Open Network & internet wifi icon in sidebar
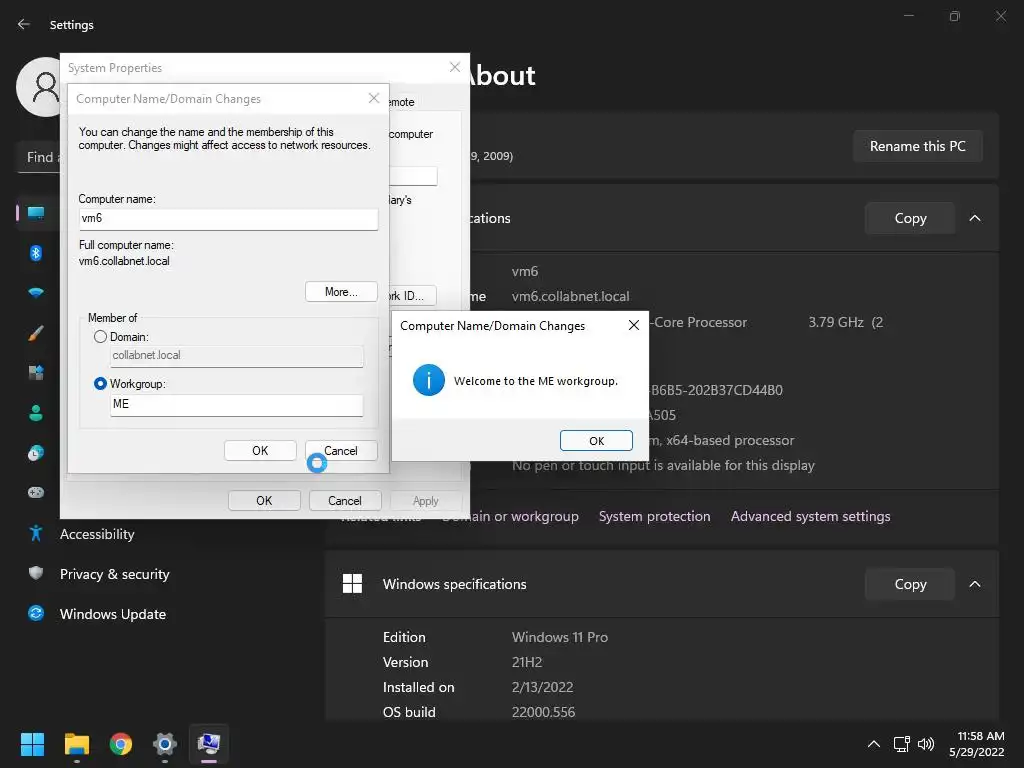This screenshot has height=768, width=1024. click(36, 293)
